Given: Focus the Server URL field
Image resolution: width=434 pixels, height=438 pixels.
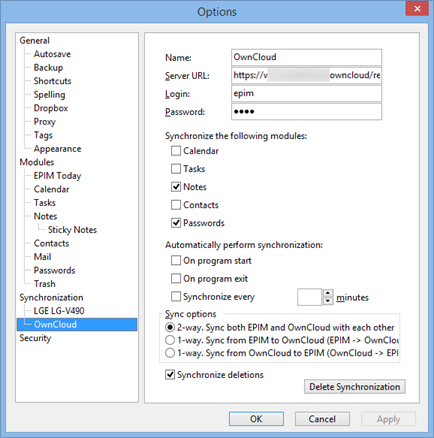Looking at the screenshot, I should (x=306, y=75).
